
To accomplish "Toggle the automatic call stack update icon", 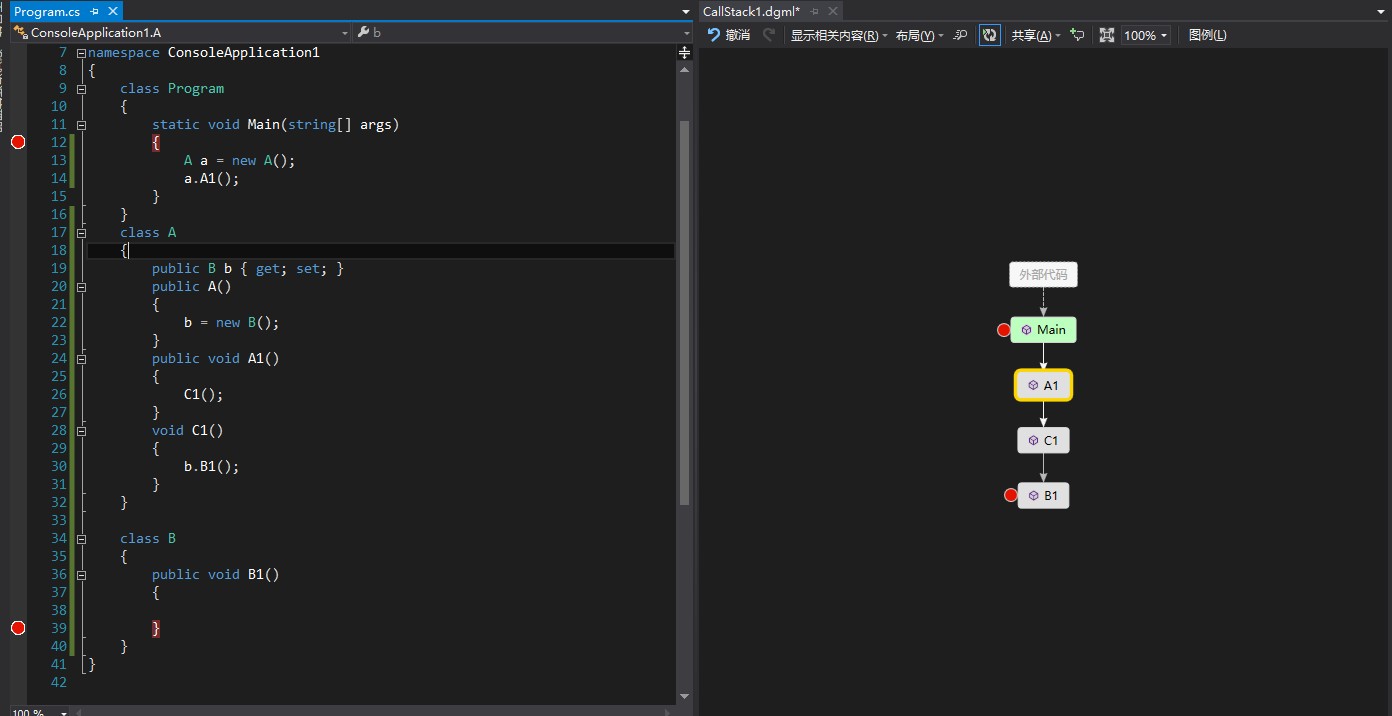I will (x=989, y=35).
